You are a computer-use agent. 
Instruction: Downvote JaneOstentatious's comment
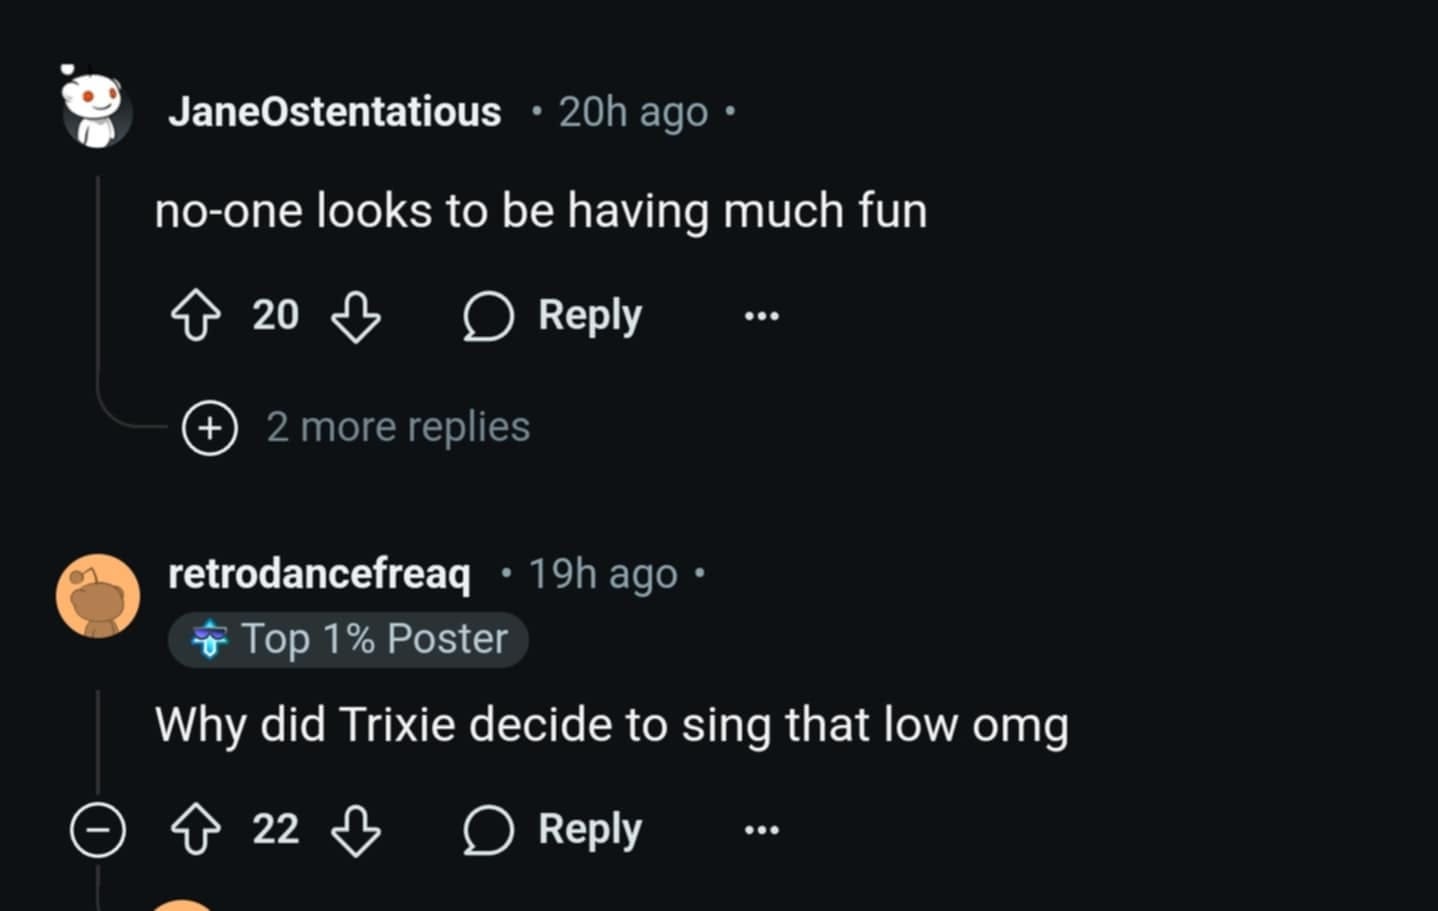point(356,316)
